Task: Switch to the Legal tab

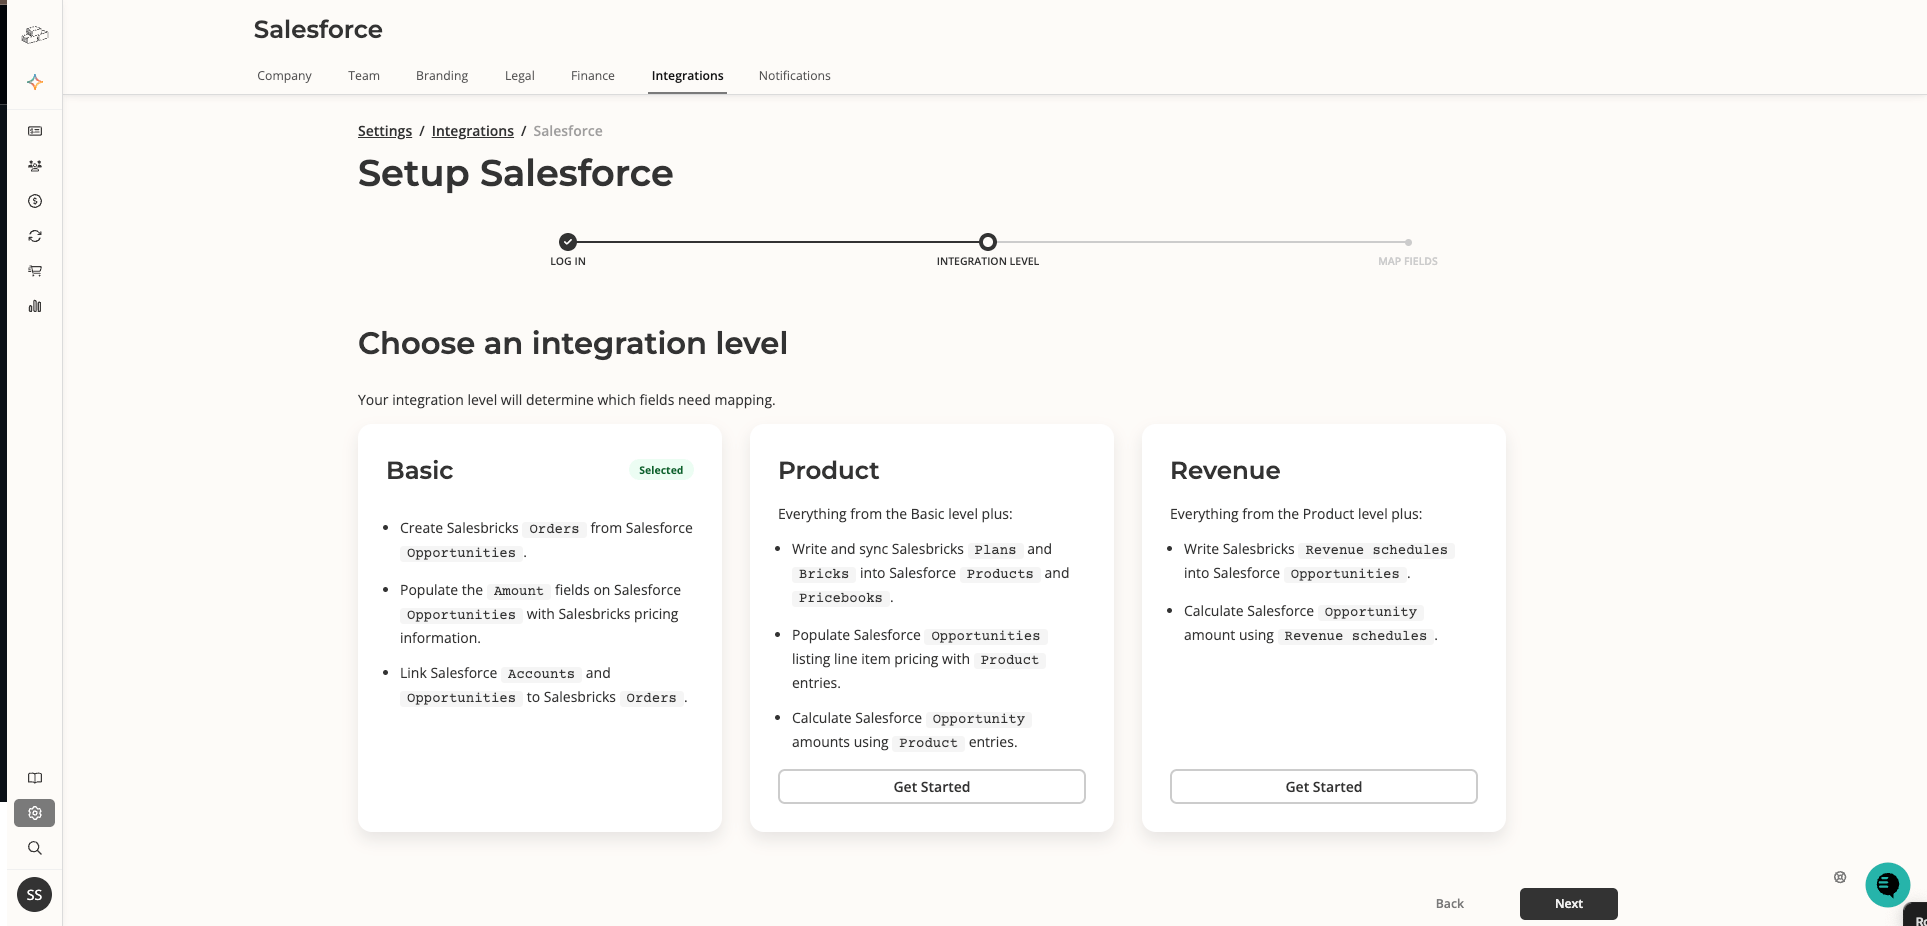Action: [x=520, y=76]
